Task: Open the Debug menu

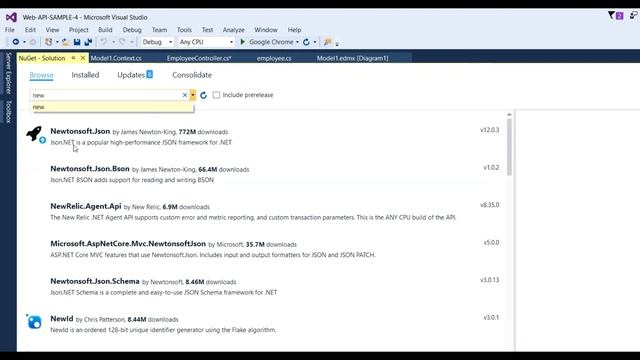Action: [x=132, y=30]
